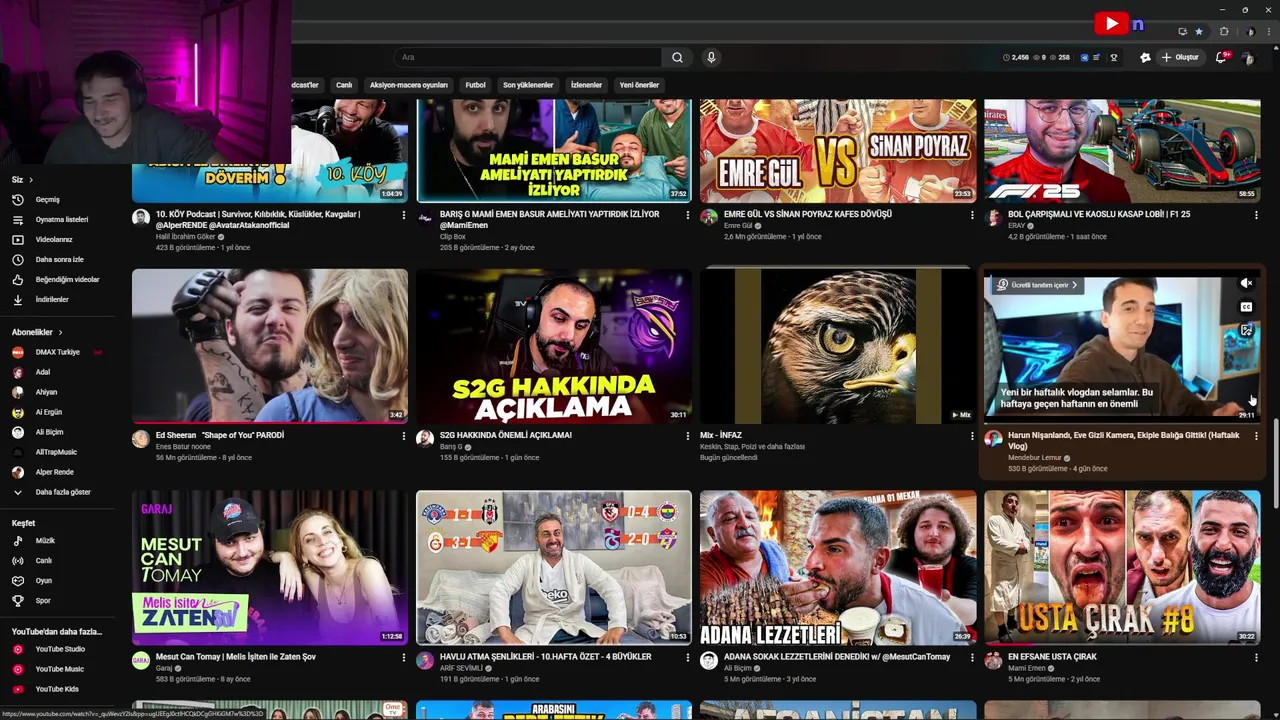This screenshot has width=1280, height=720.
Task: Open options for EN EFSANE USTA ÇIRAK
Action: [1256, 658]
